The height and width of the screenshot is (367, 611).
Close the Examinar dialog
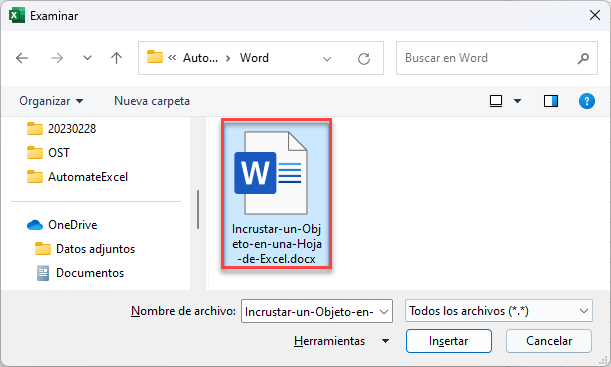pos(595,15)
